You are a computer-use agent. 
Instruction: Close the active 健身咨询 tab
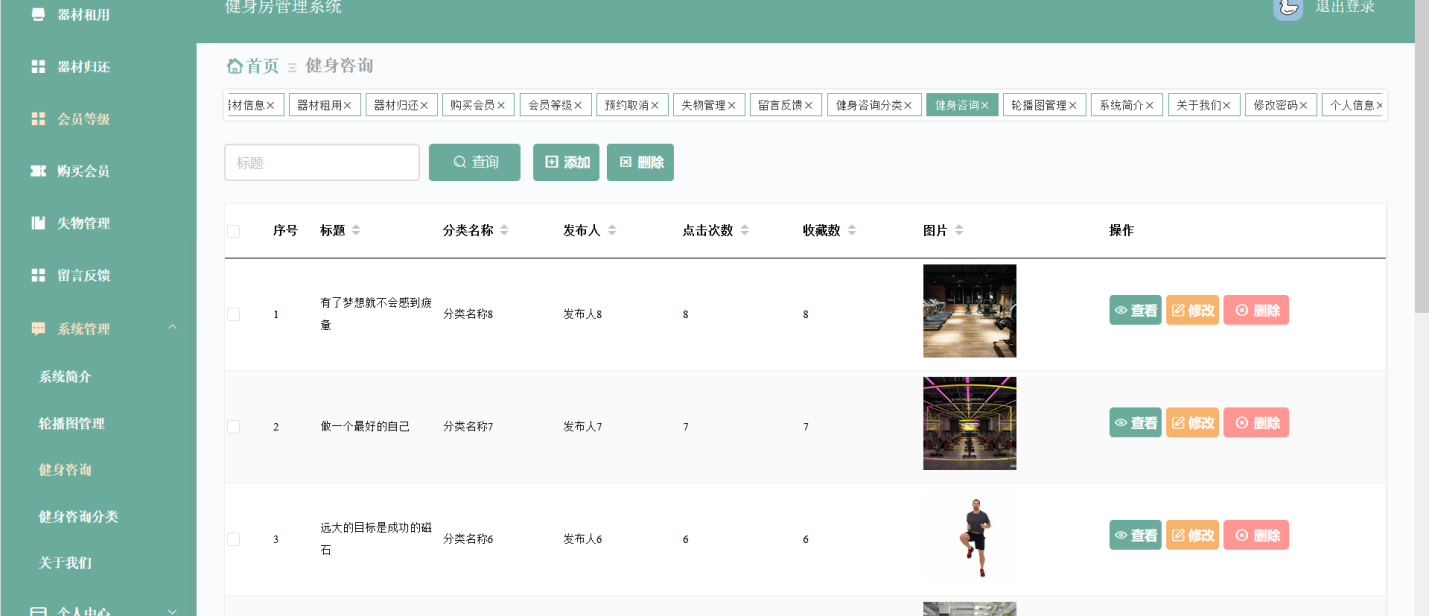pos(984,105)
